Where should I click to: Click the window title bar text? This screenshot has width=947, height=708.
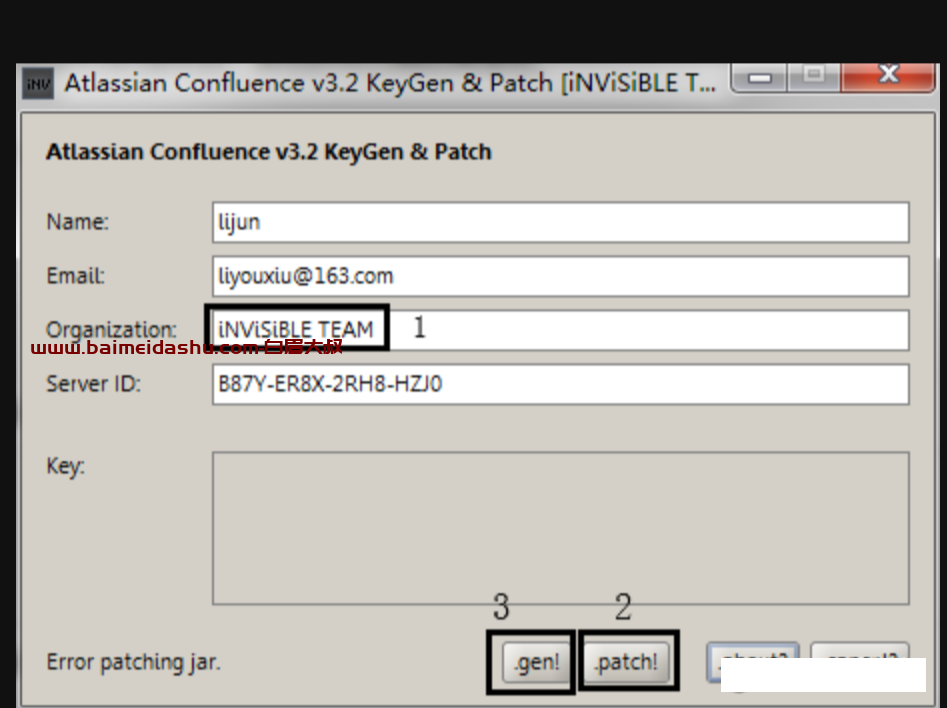(390, 83)
